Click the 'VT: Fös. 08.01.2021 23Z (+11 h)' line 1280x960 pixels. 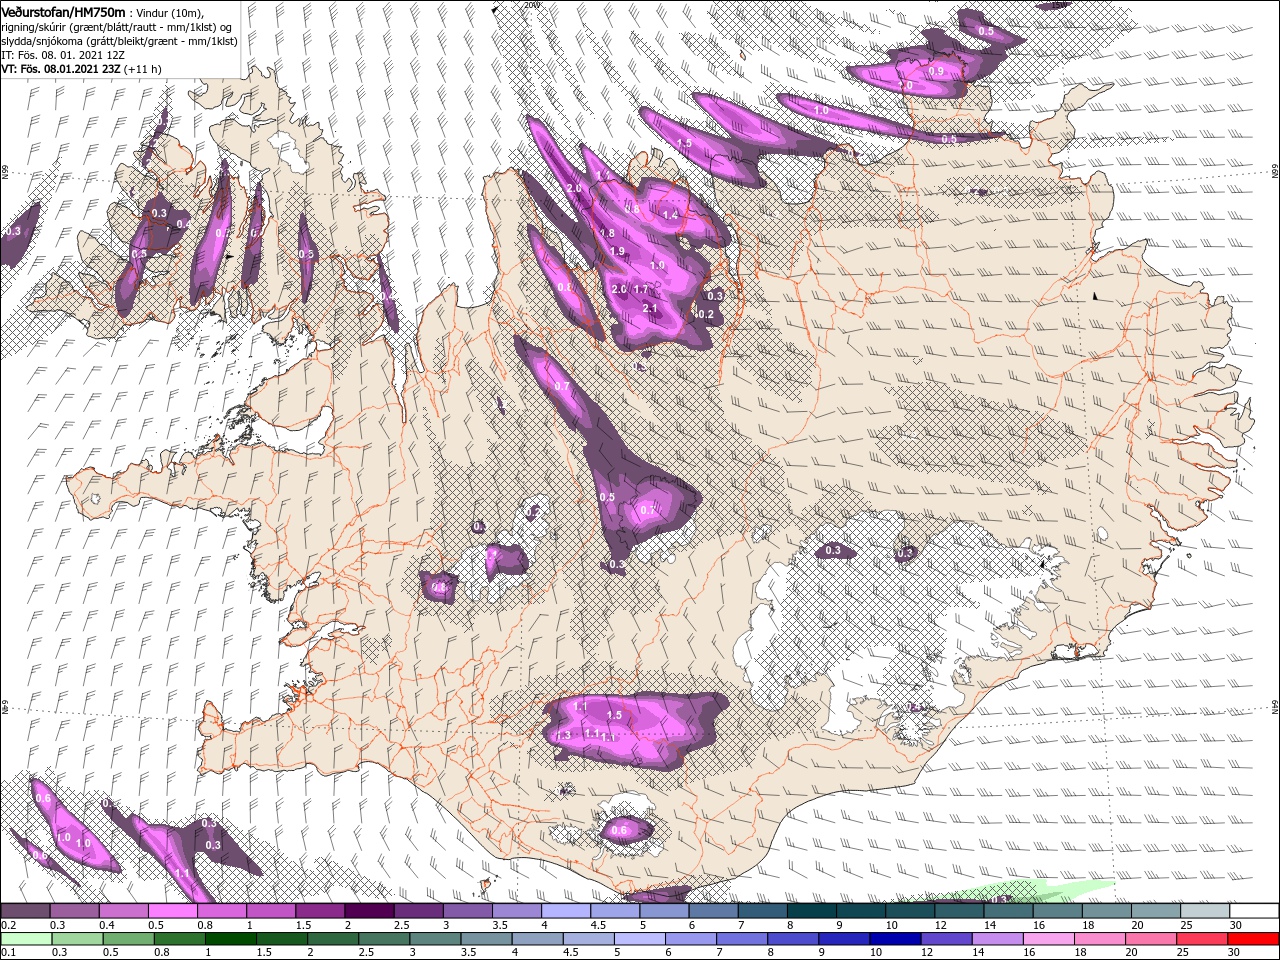[x=81, y=69]
